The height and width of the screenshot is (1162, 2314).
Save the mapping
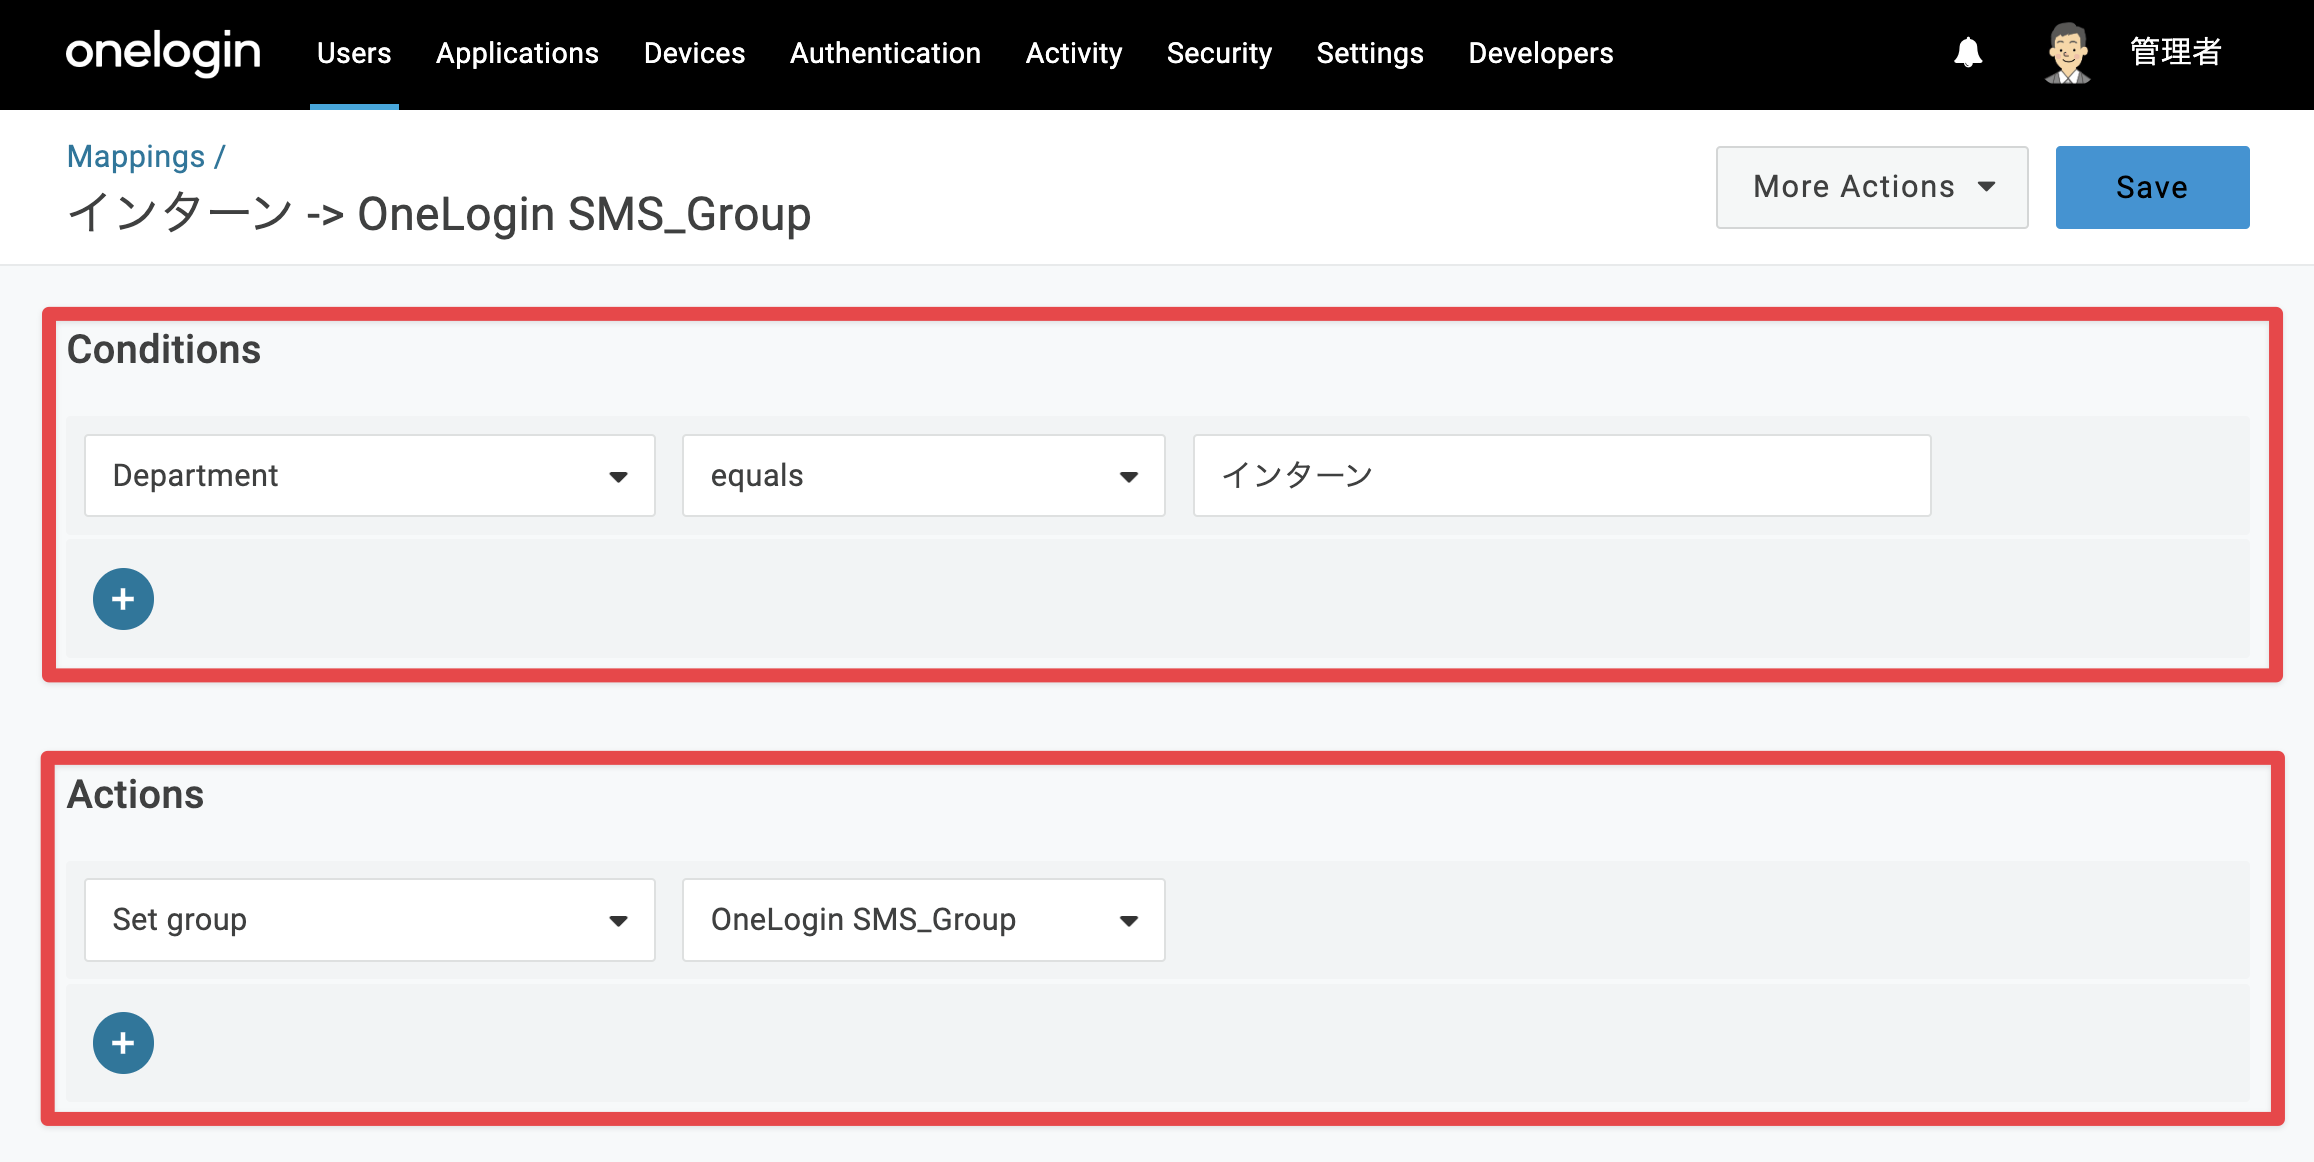click(2152, 187)
